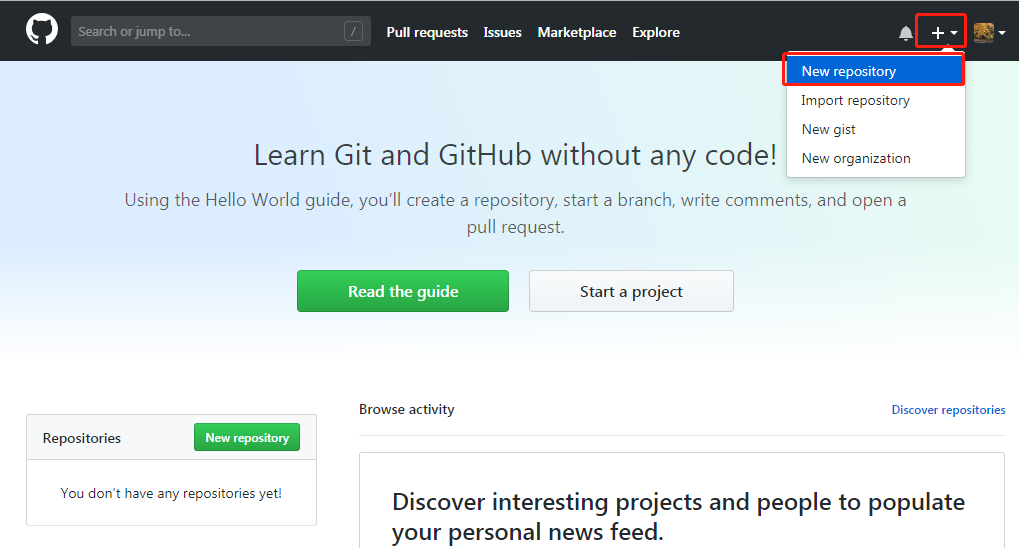Image resolution: width=1019 pixels, height=548 pixels.
Task: Click the Hello World guide description paragraph
Action: tap(515, 213)
